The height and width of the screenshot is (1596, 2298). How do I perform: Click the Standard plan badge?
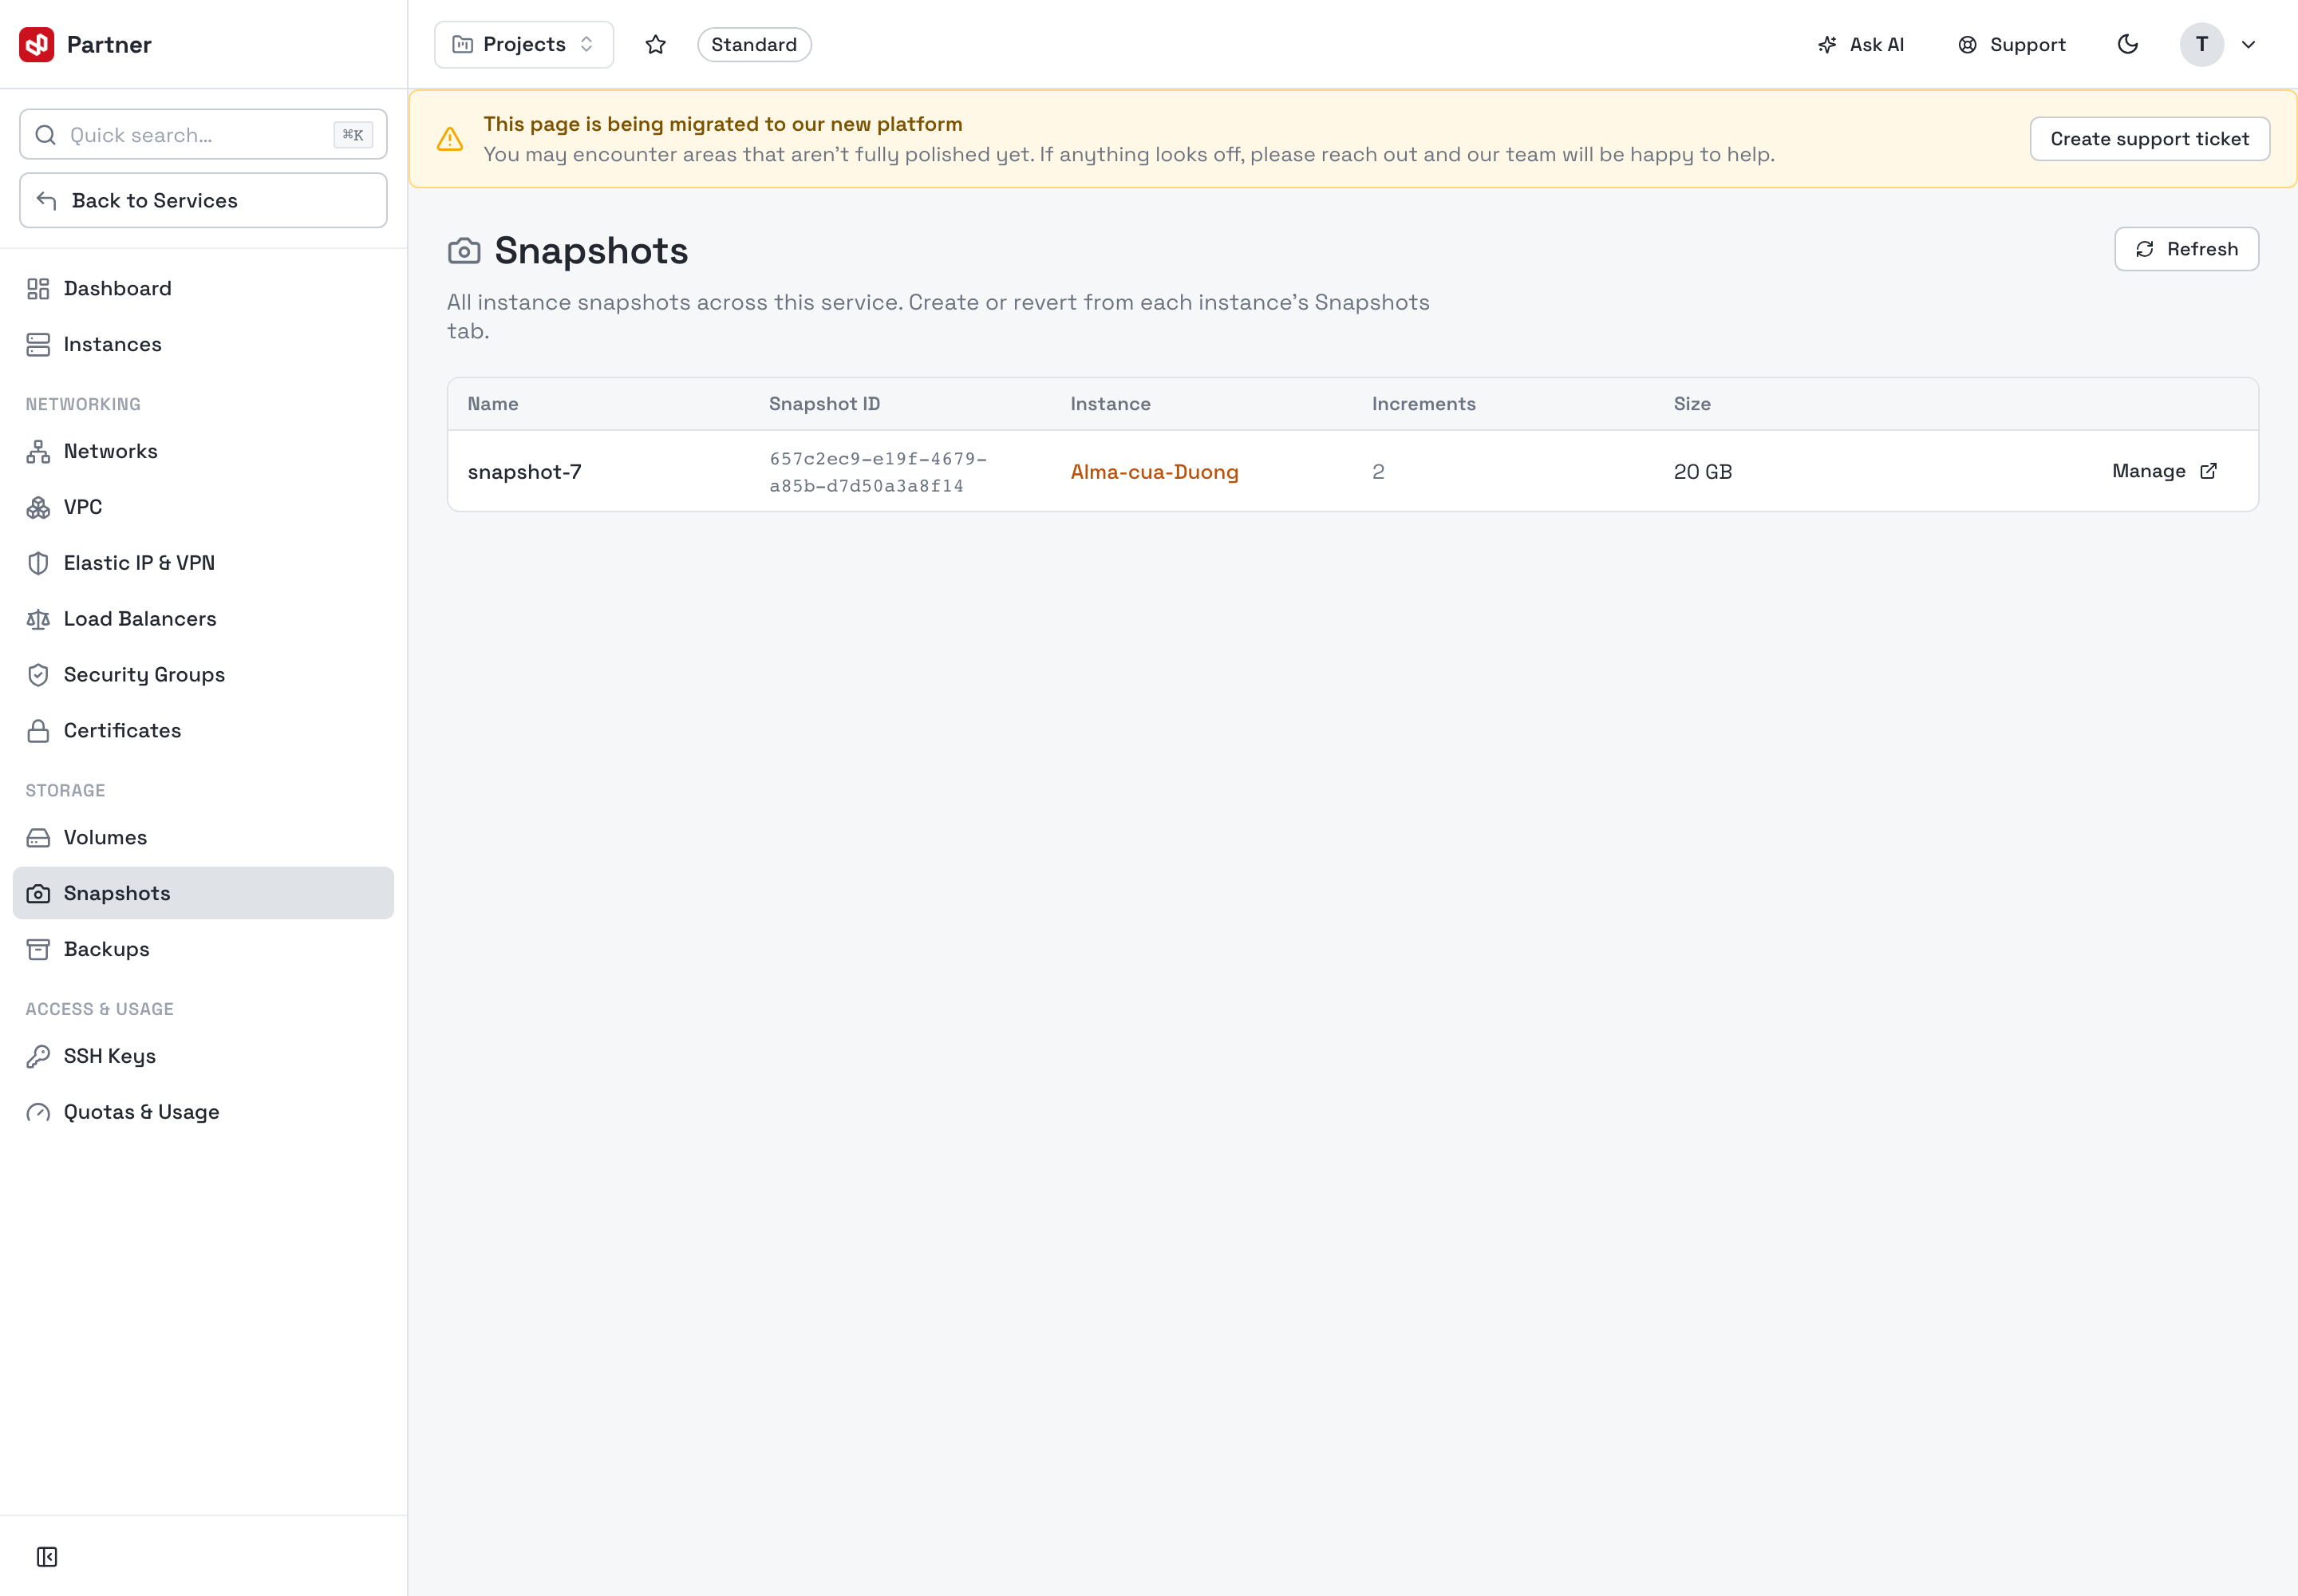tap(754, 44)
